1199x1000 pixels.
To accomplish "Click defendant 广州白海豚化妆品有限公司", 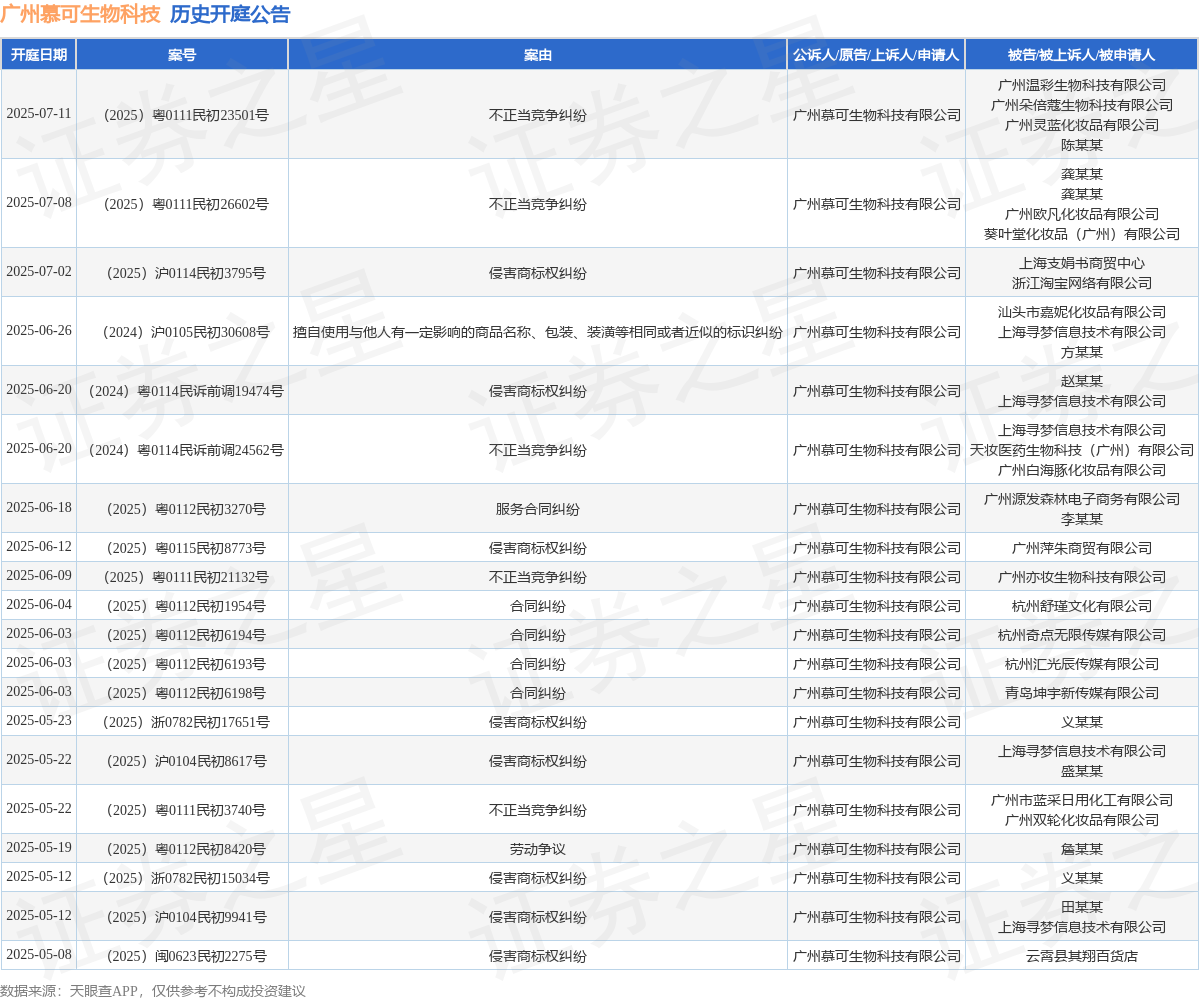I will point(1082,470).
